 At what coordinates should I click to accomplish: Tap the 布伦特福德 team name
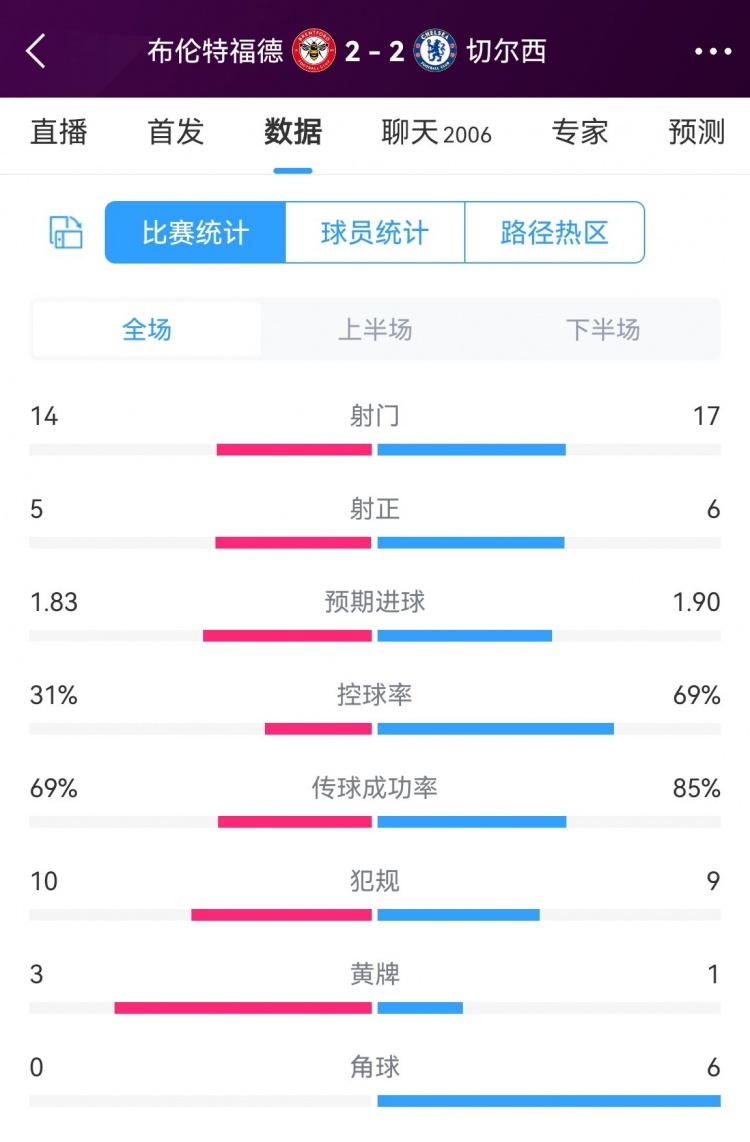(216, 51)
